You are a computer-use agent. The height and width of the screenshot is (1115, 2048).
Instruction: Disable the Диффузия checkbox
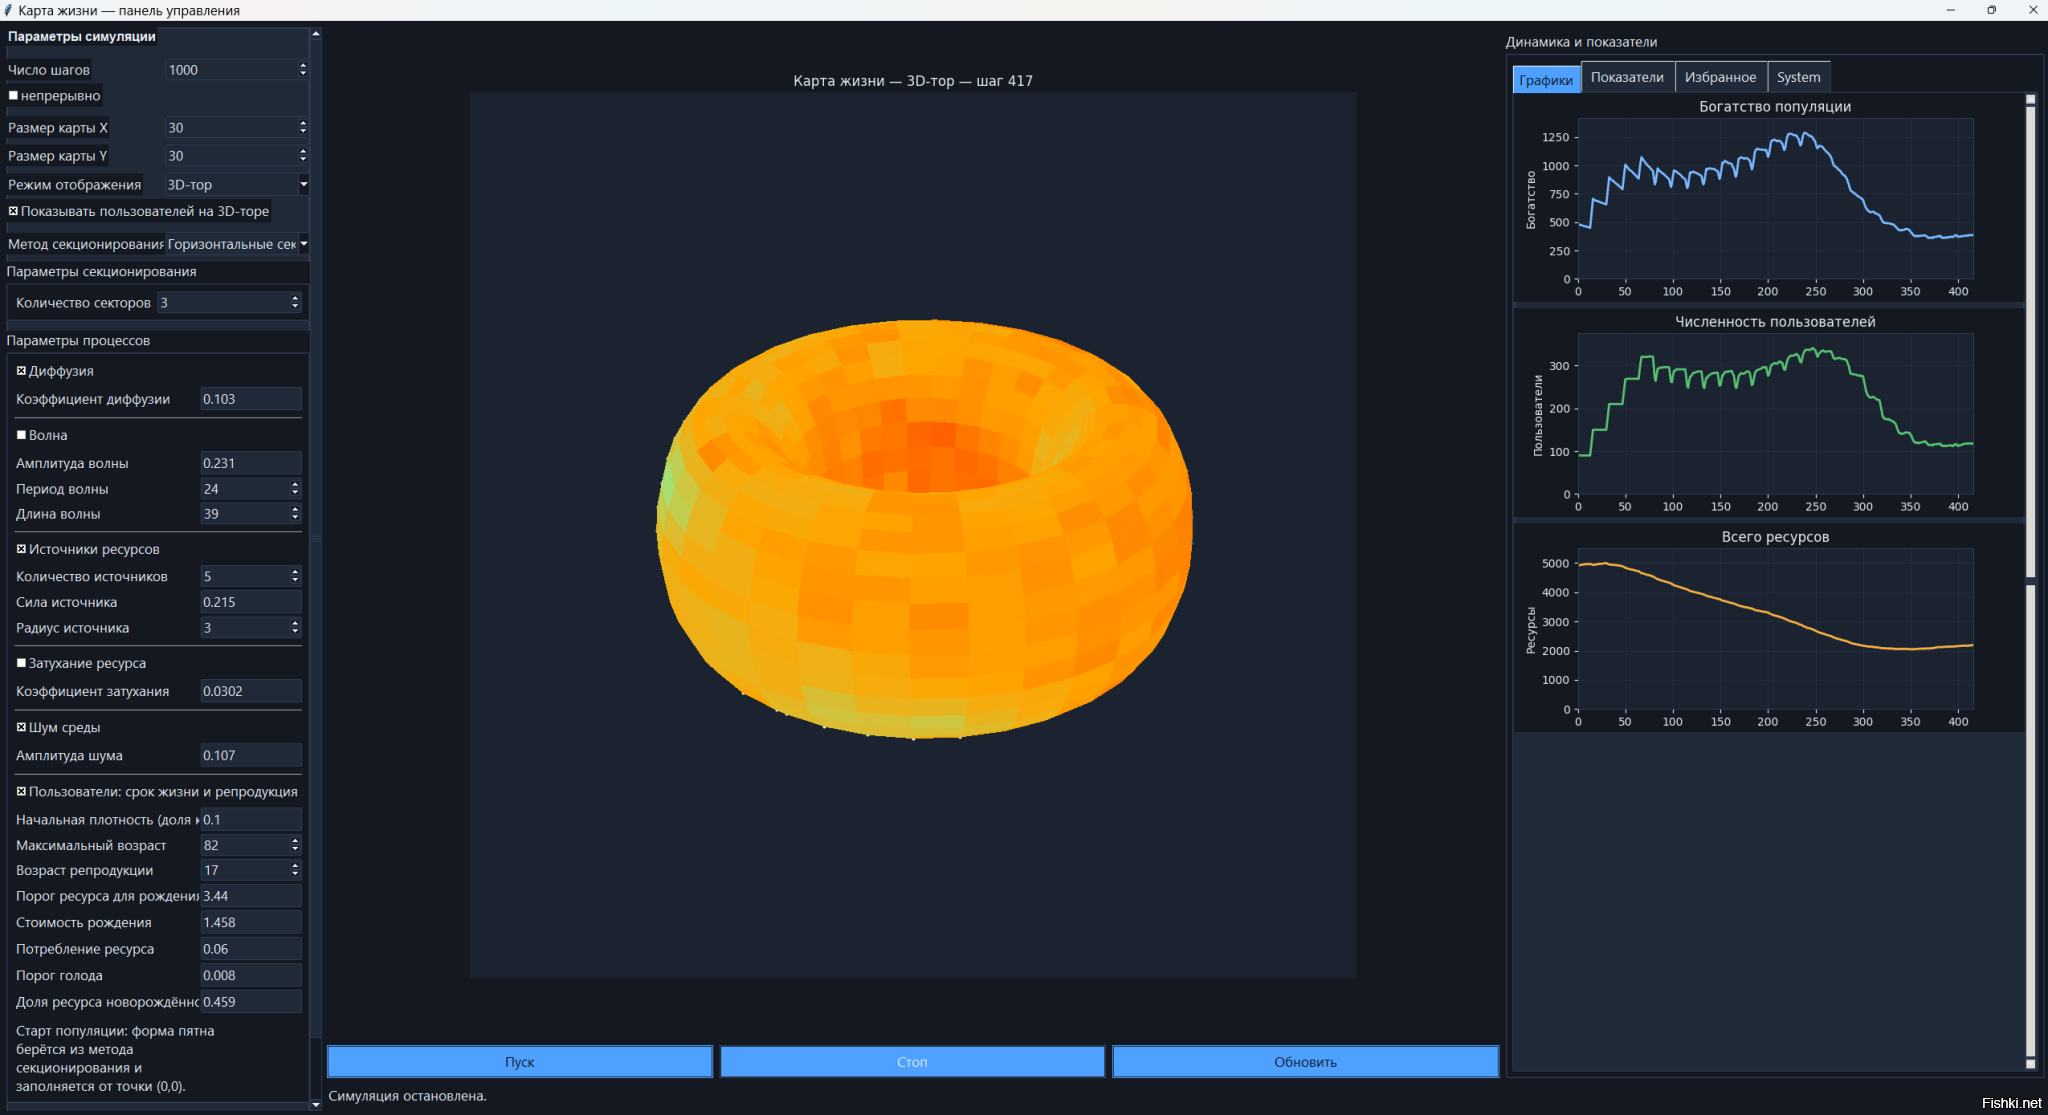tap(21, 371)
